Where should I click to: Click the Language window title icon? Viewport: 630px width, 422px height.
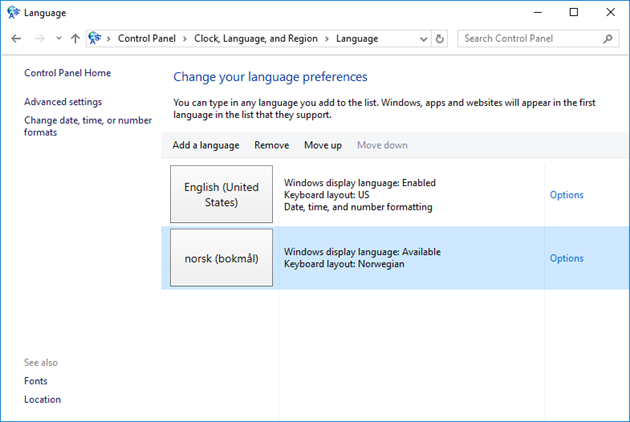13,12
